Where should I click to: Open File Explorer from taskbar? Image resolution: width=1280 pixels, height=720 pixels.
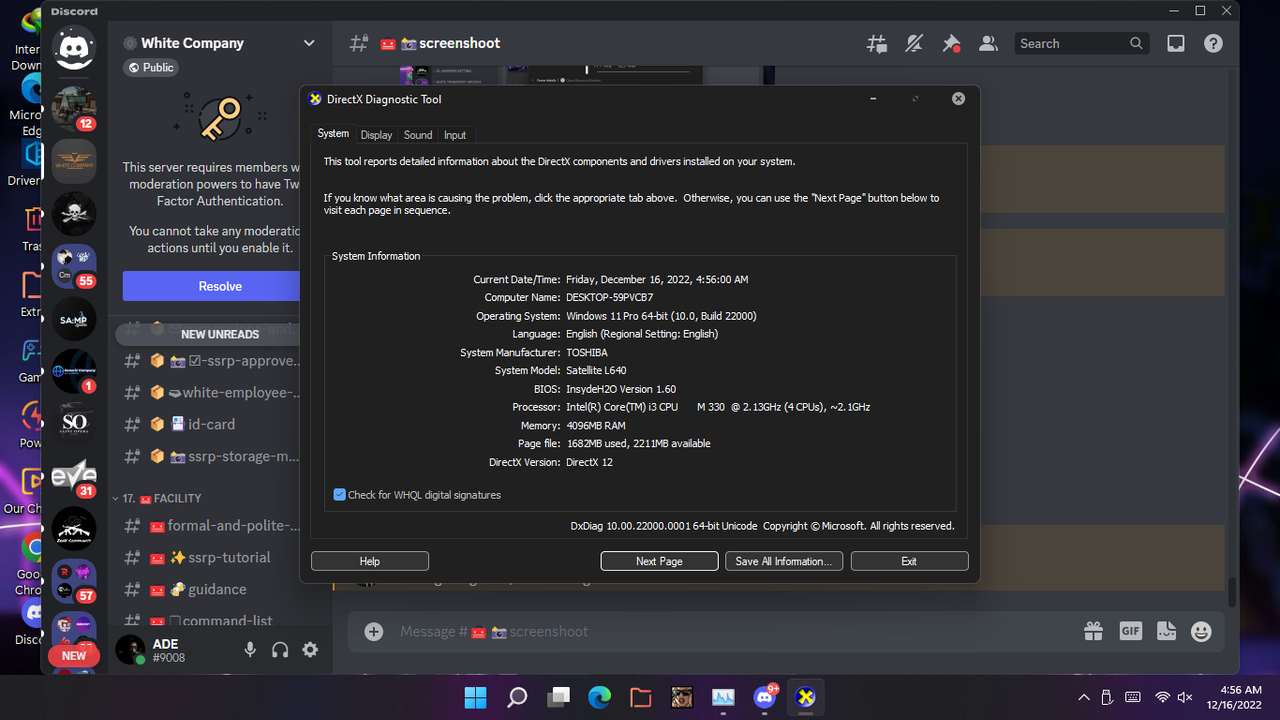641,697
